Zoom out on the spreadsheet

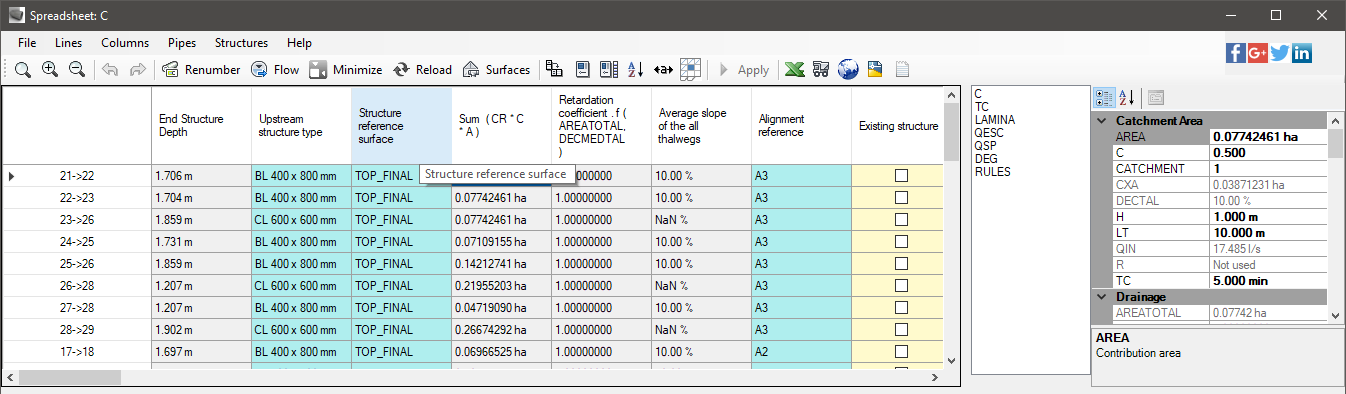[x=76, y=70]
